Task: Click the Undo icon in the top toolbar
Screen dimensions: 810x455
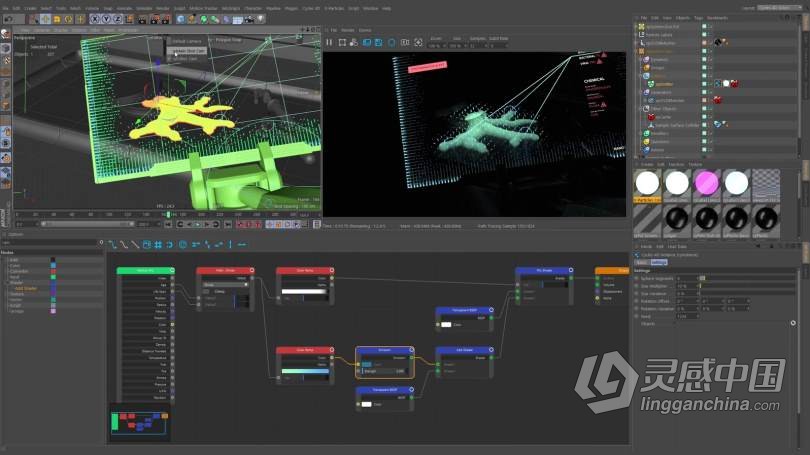Action: pos(8,19)
